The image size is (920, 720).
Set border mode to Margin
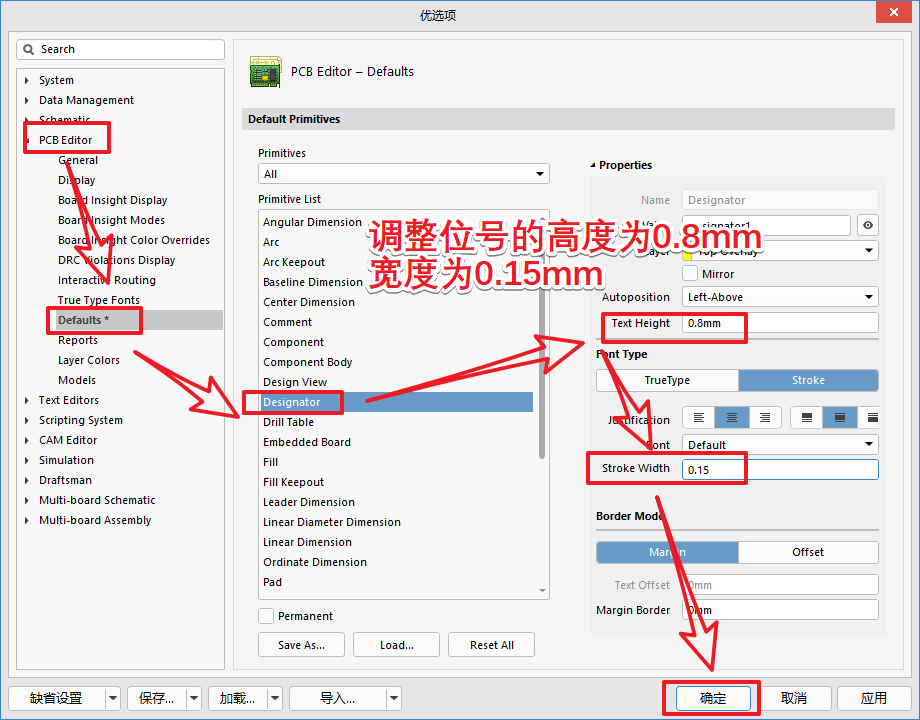(x=667, y=552)
